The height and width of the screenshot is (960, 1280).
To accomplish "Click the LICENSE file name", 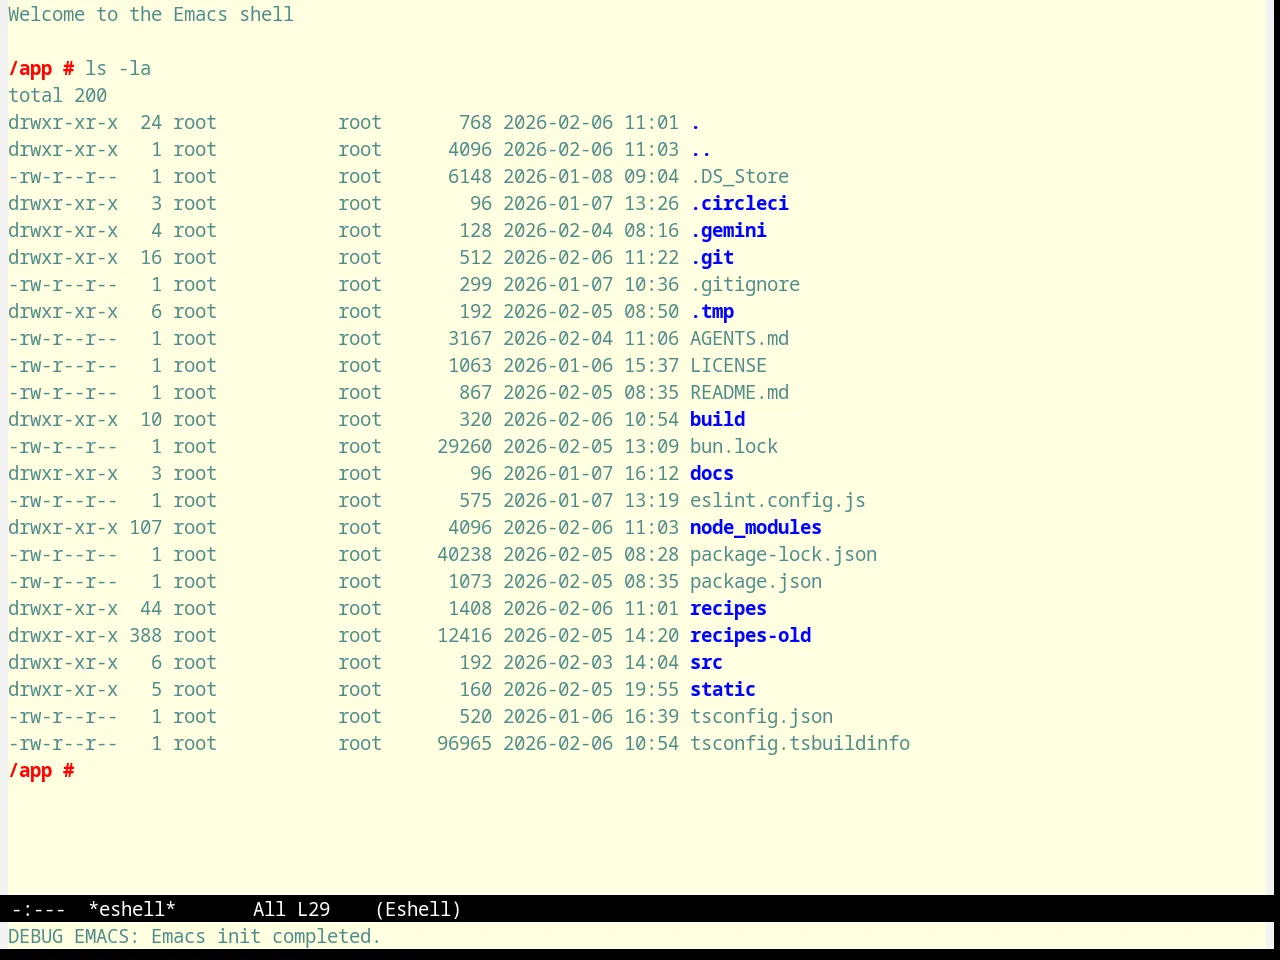I will pyautogui.click(x=728, y=366).
